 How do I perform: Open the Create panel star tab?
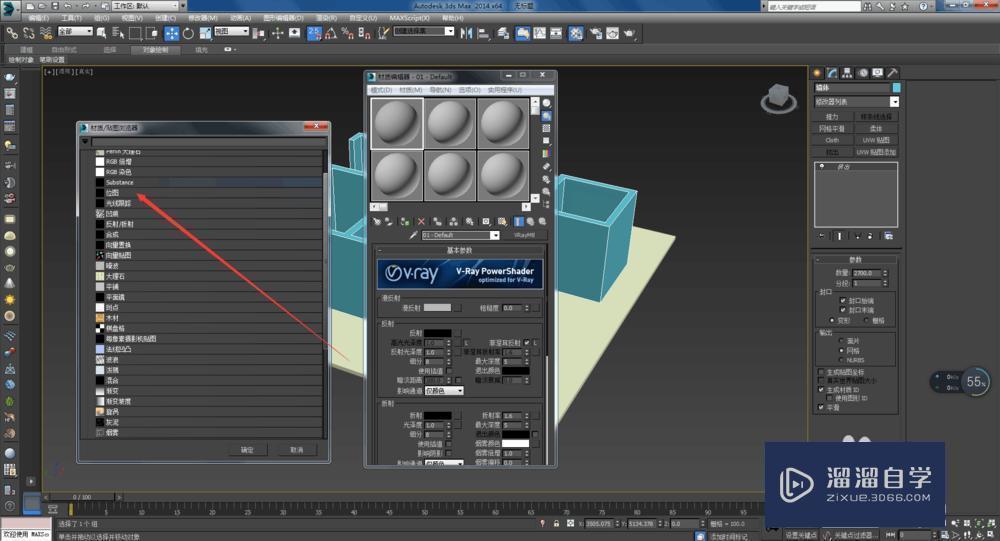pyautogui.click(x=817, y=73)
